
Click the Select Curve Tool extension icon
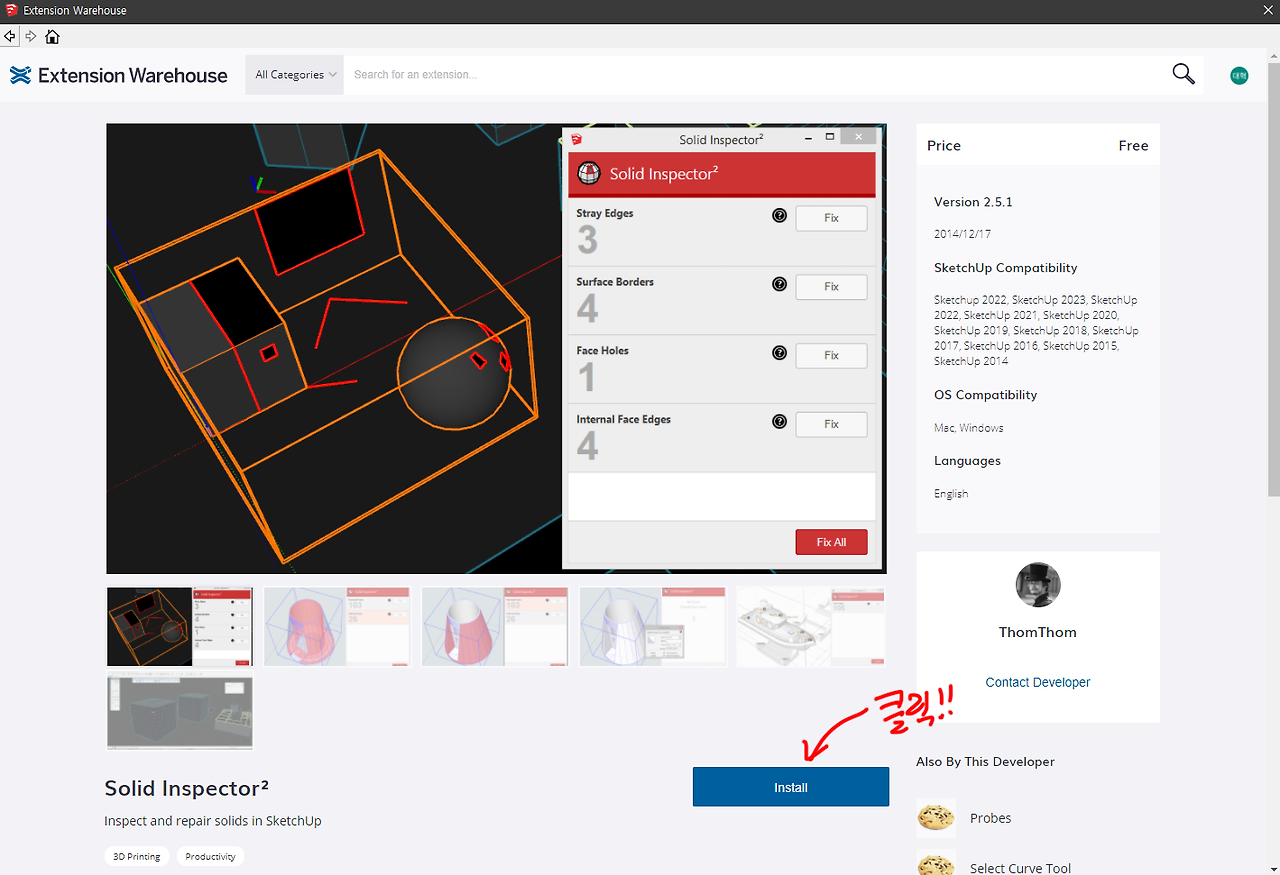[936, 862]
